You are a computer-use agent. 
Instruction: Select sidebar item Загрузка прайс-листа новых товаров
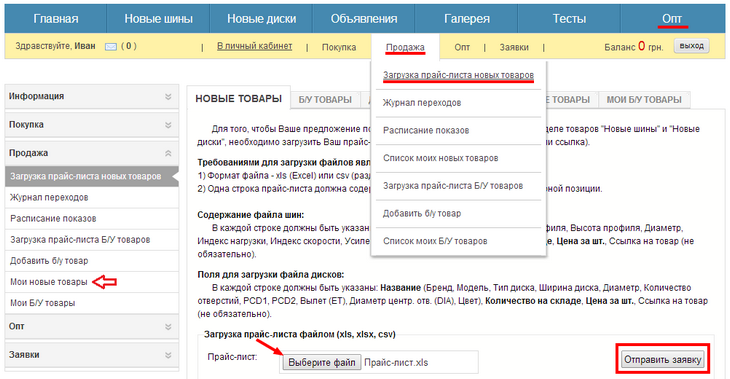92,176
